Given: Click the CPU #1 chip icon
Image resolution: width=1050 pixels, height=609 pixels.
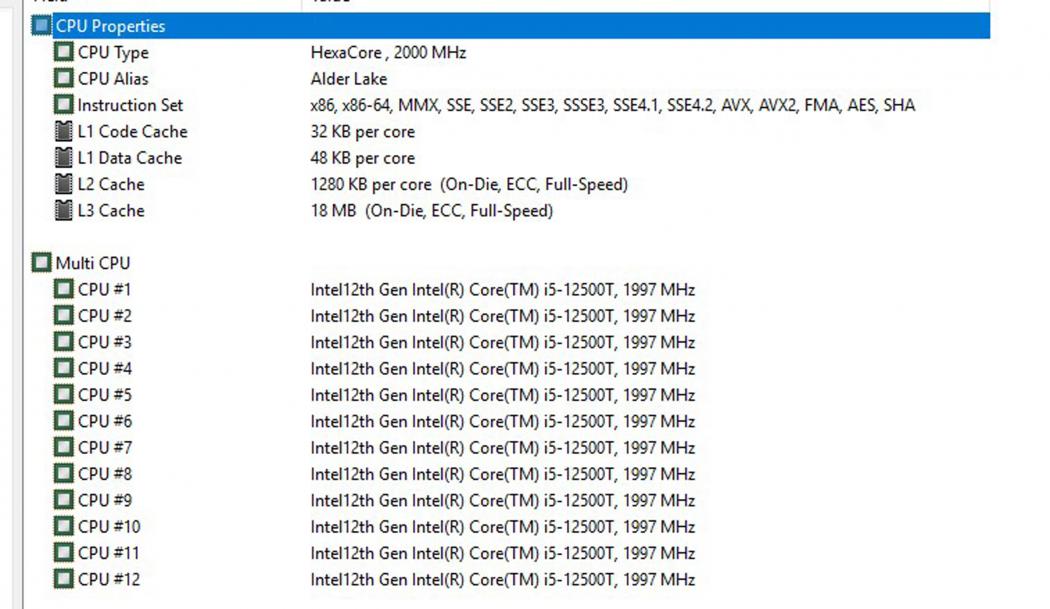Looking at the screenshot, I should [63, 290].
